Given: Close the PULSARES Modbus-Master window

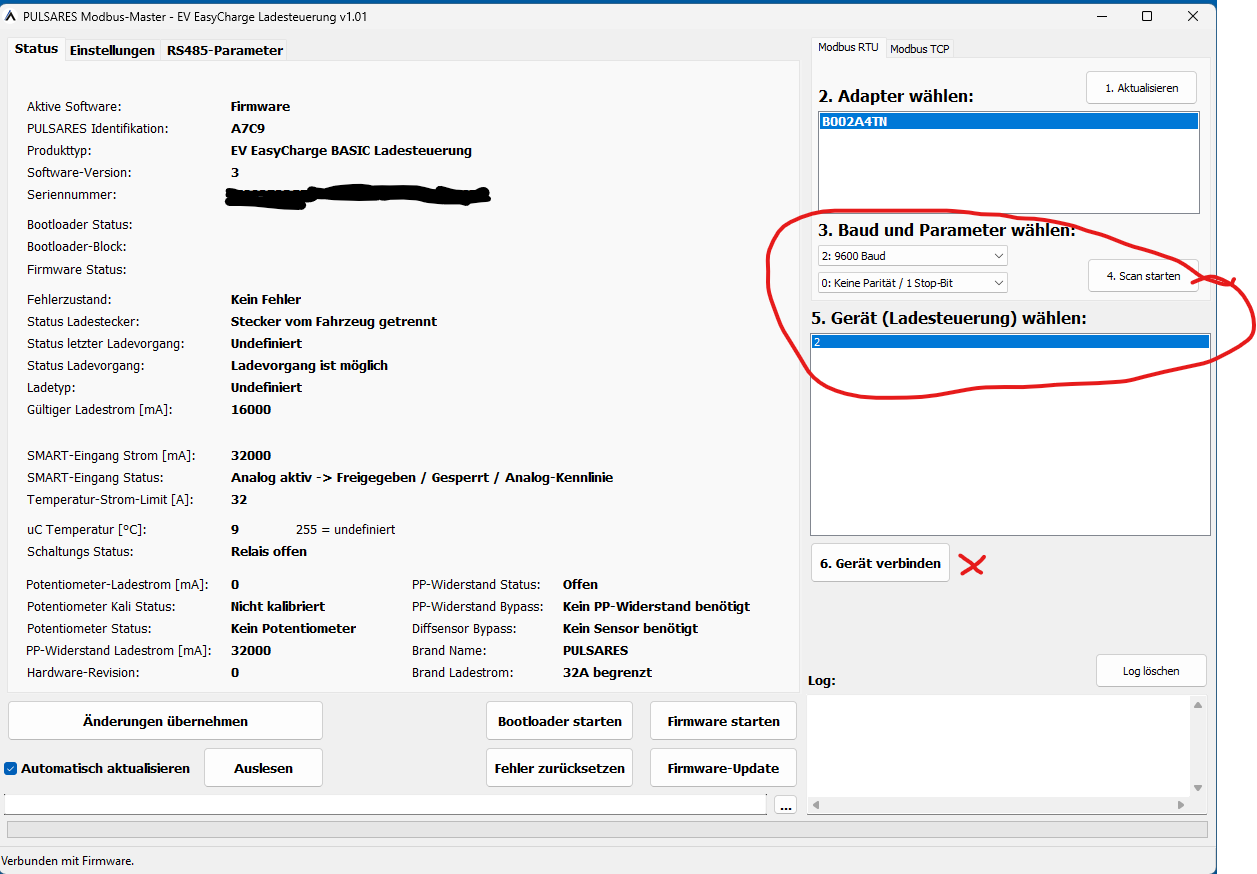Looking at the screenshot, I should click(x=1193, y=16).
